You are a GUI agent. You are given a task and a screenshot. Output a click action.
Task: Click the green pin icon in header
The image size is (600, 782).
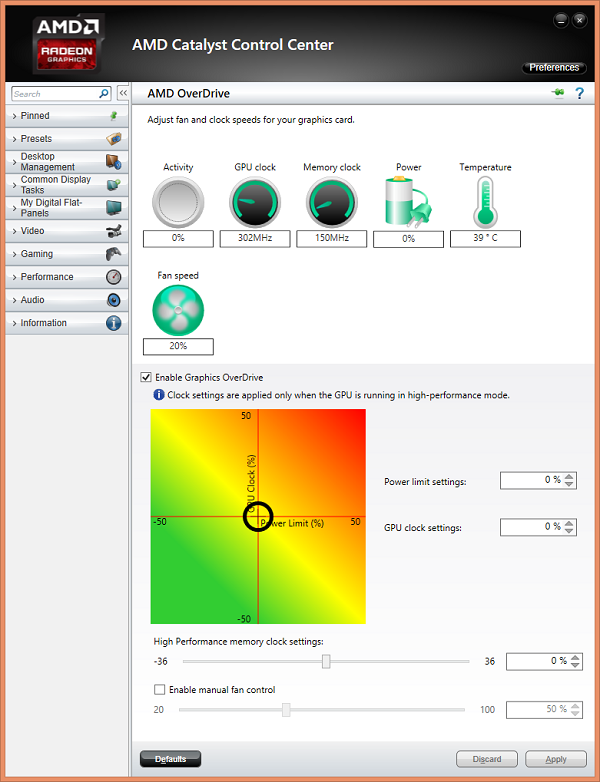tap(558, 93)
